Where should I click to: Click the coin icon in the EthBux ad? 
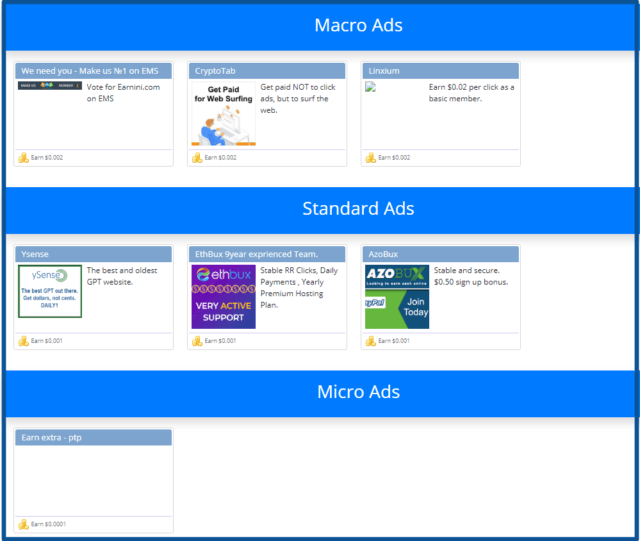click(x=197, y=341)
